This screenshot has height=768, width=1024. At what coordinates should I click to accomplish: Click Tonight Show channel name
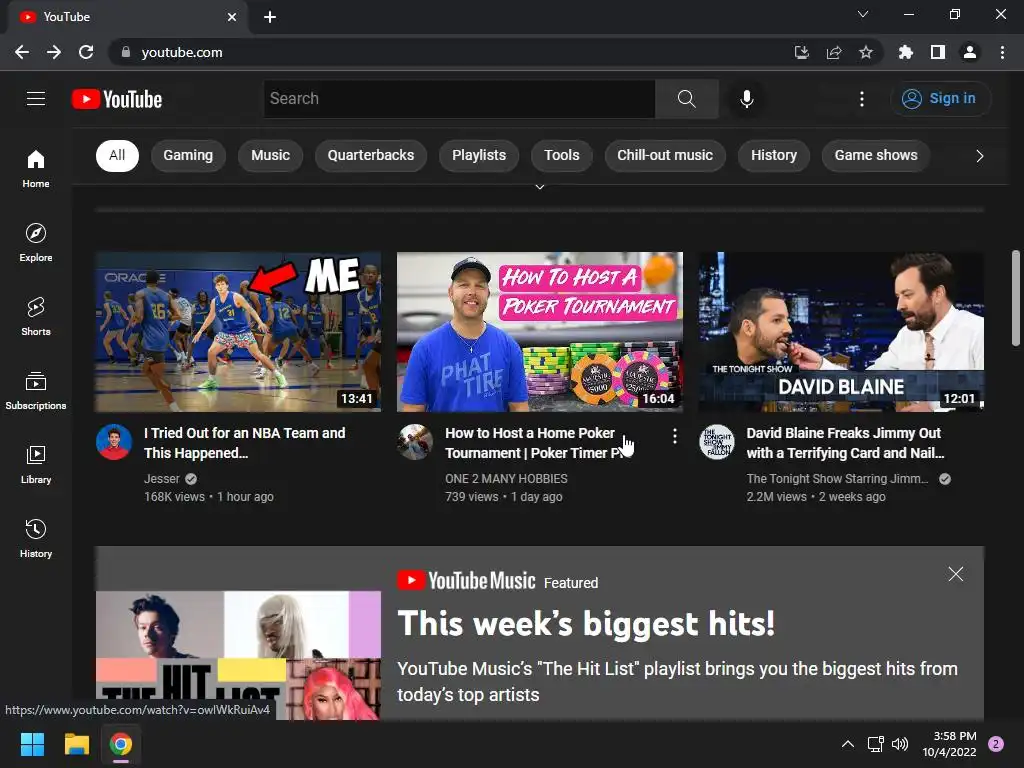coord(837,479)
